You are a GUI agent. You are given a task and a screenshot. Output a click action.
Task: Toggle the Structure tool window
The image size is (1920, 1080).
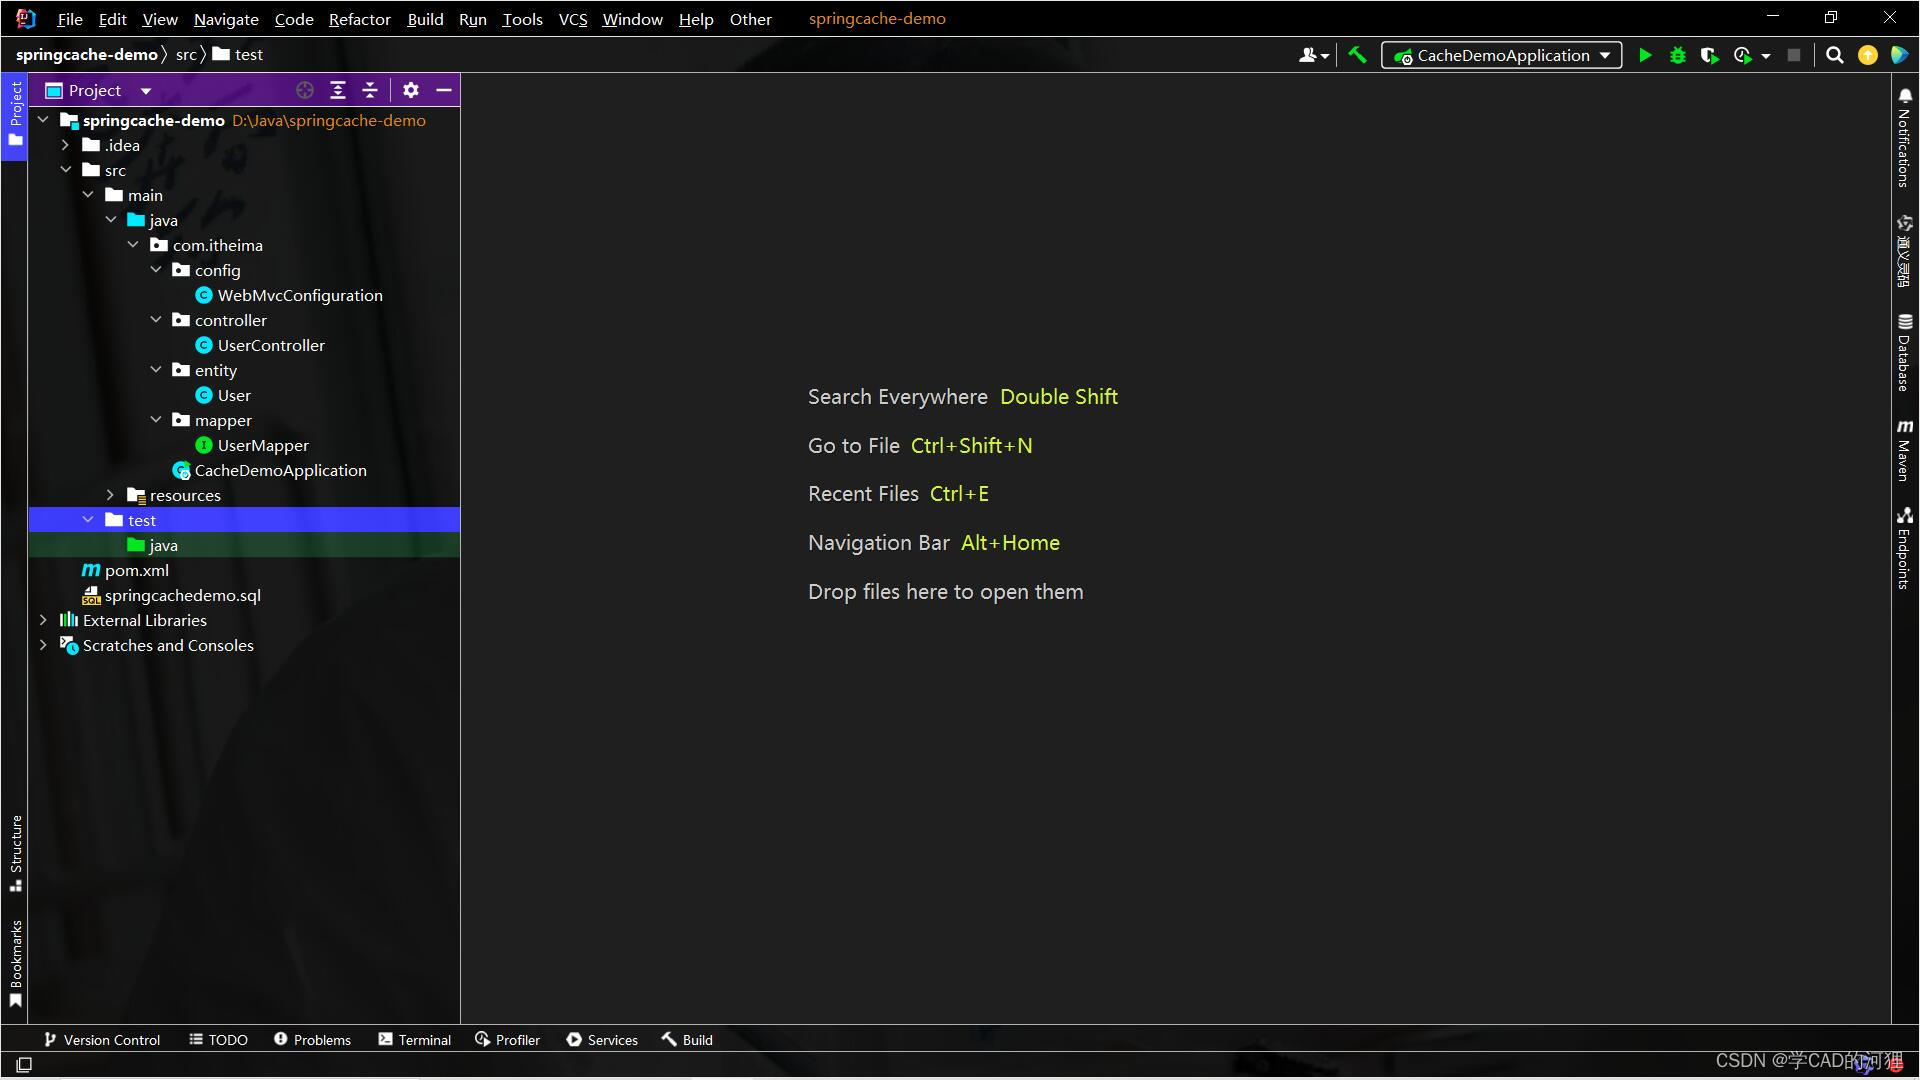(16, 852)
